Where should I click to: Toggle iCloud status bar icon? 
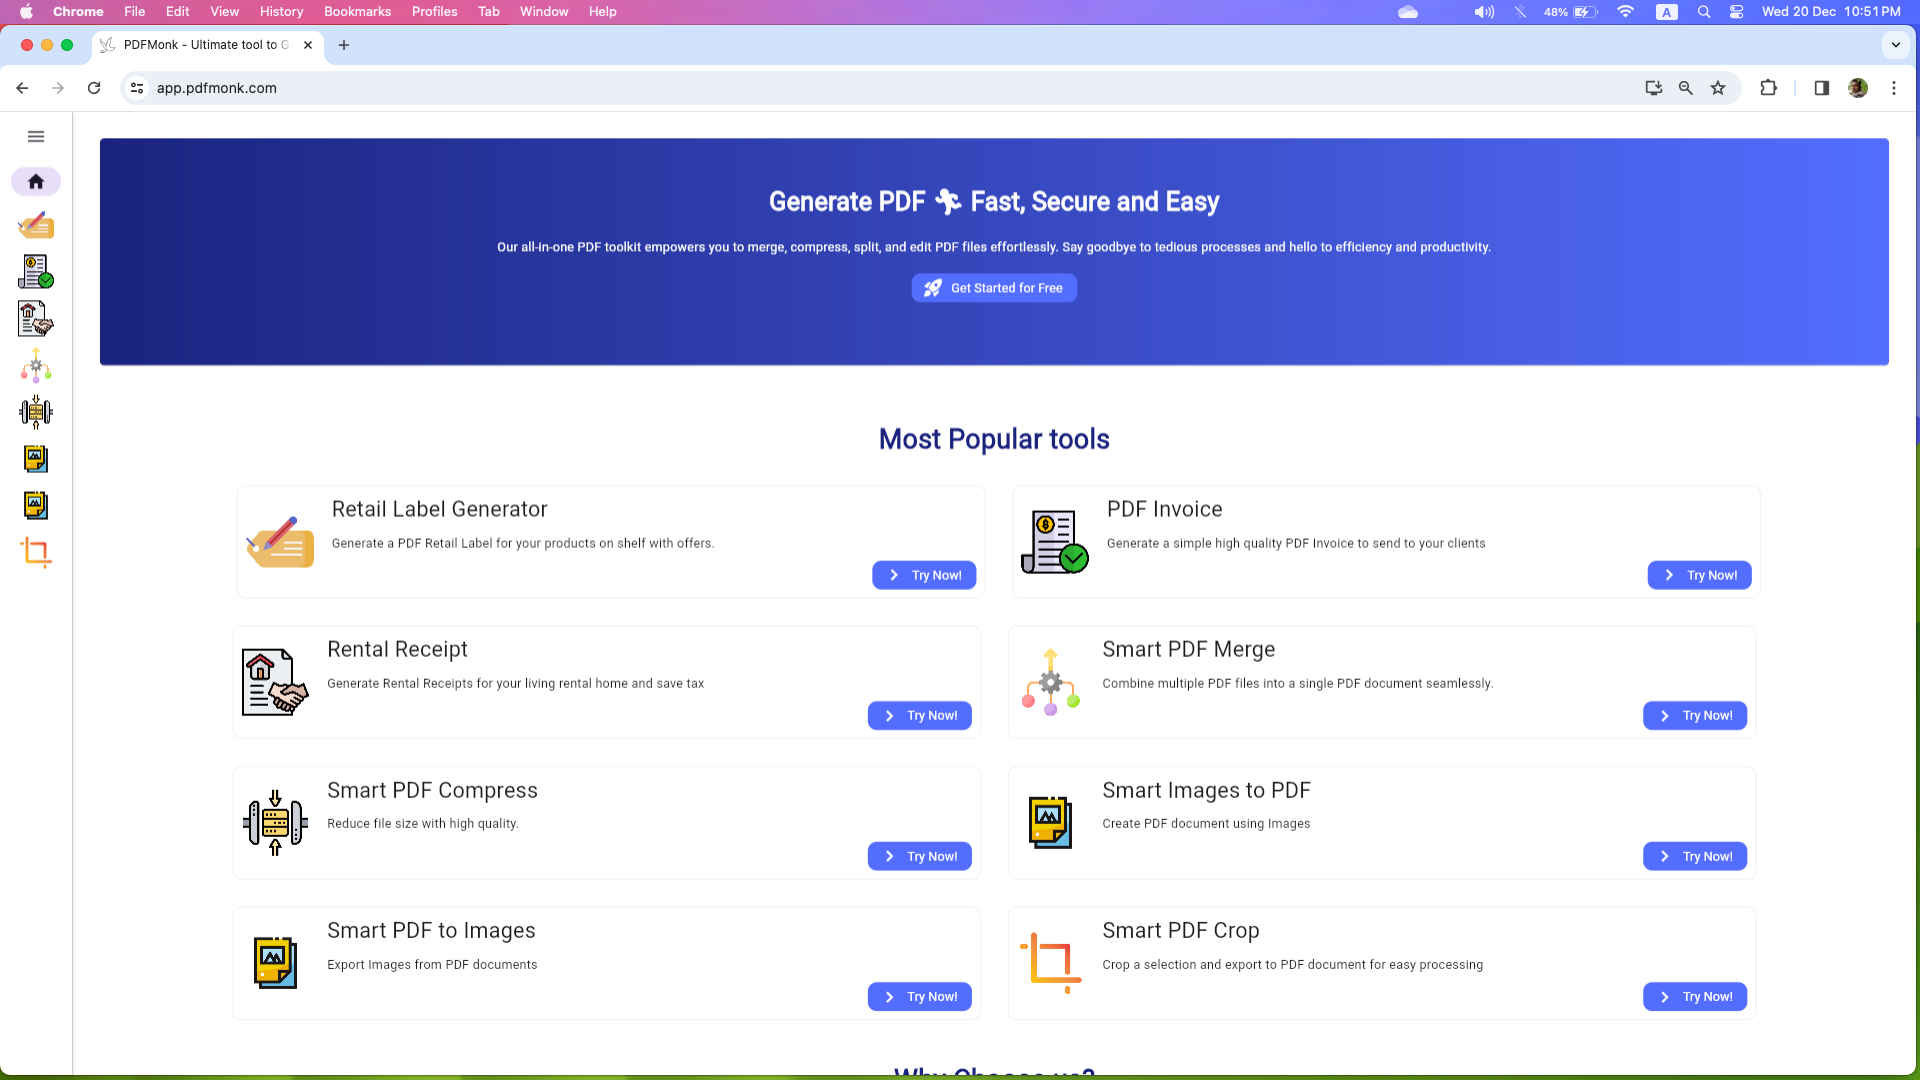point(1407,12)
